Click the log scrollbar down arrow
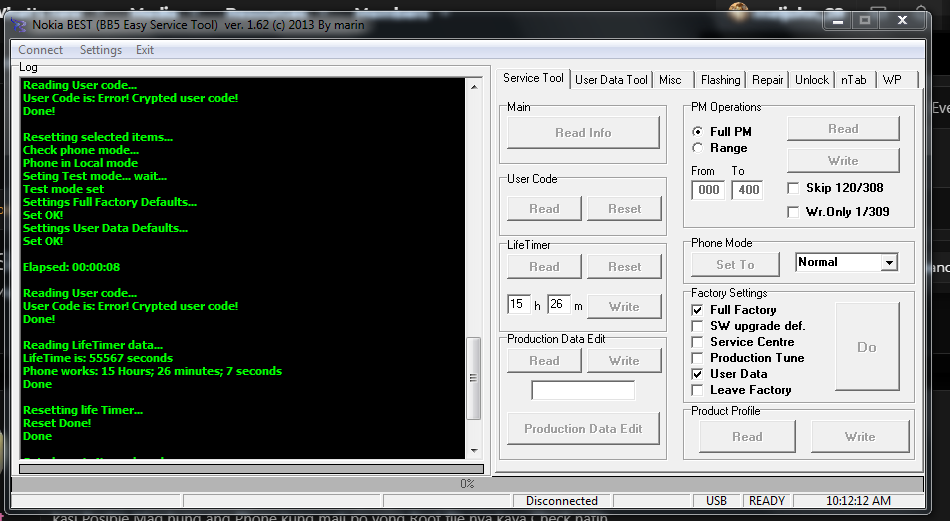Image resolution: width=950 pixels, height=521 pixels. point(474,451)
